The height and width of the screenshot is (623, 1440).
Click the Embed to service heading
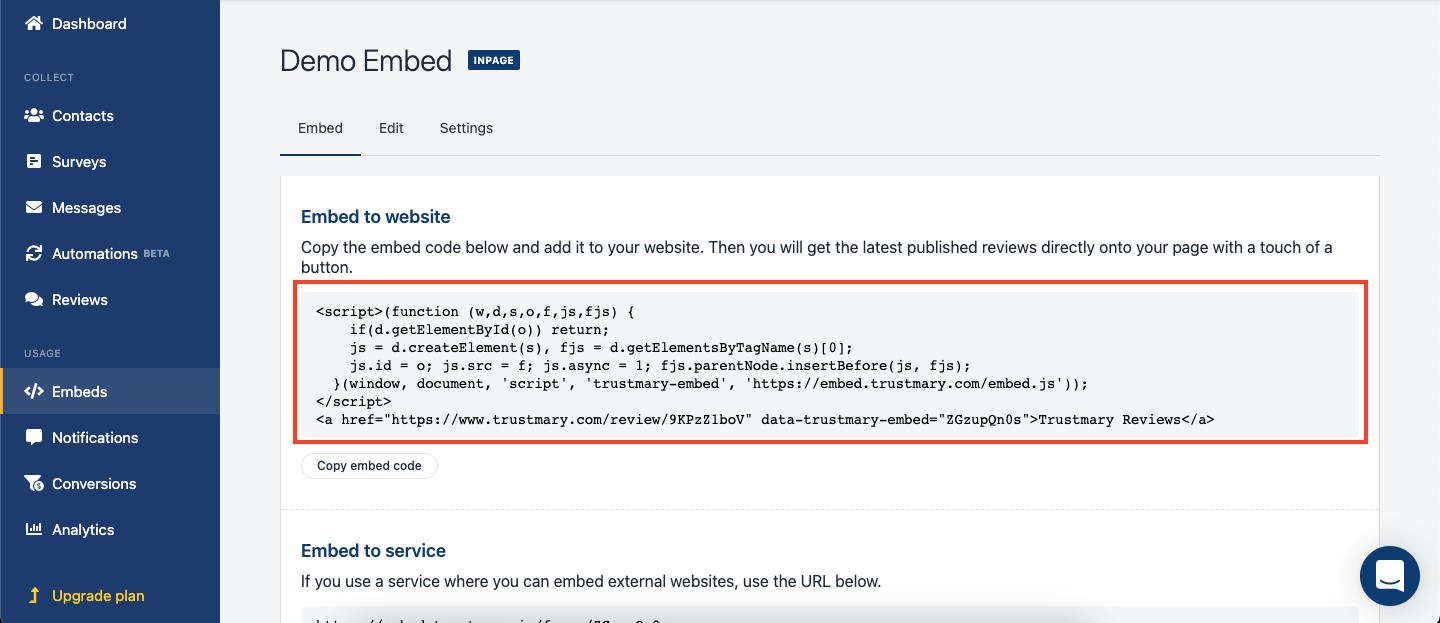pyautogui.click(x=373, y=550)
